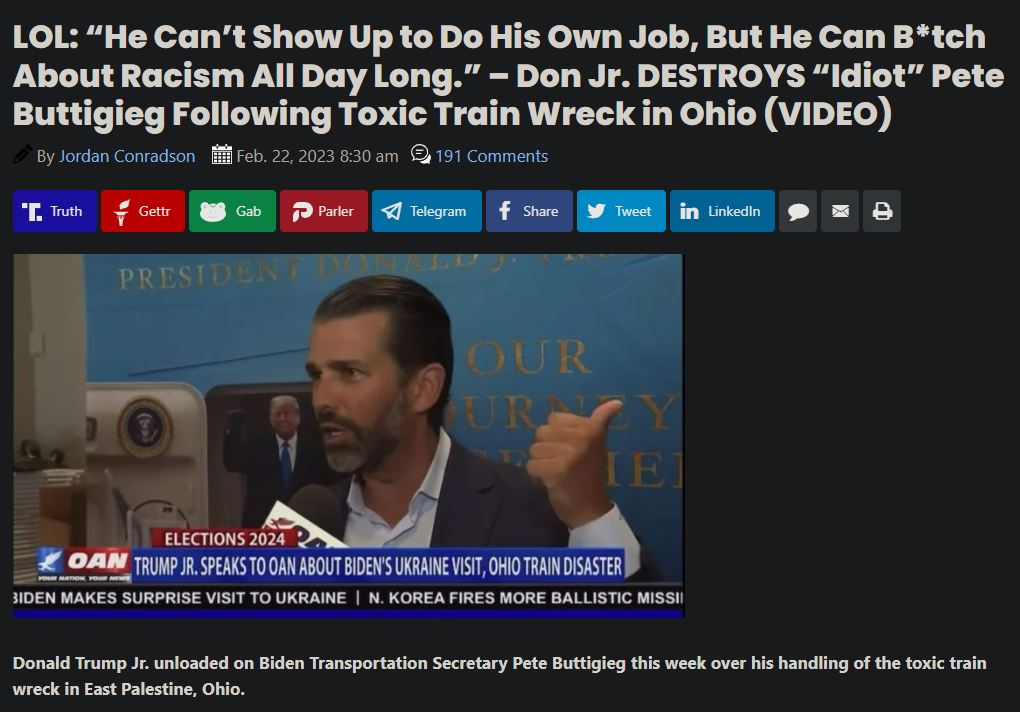
Task: Click the calendar icon beside the date
Action: (x=222, y=155)
